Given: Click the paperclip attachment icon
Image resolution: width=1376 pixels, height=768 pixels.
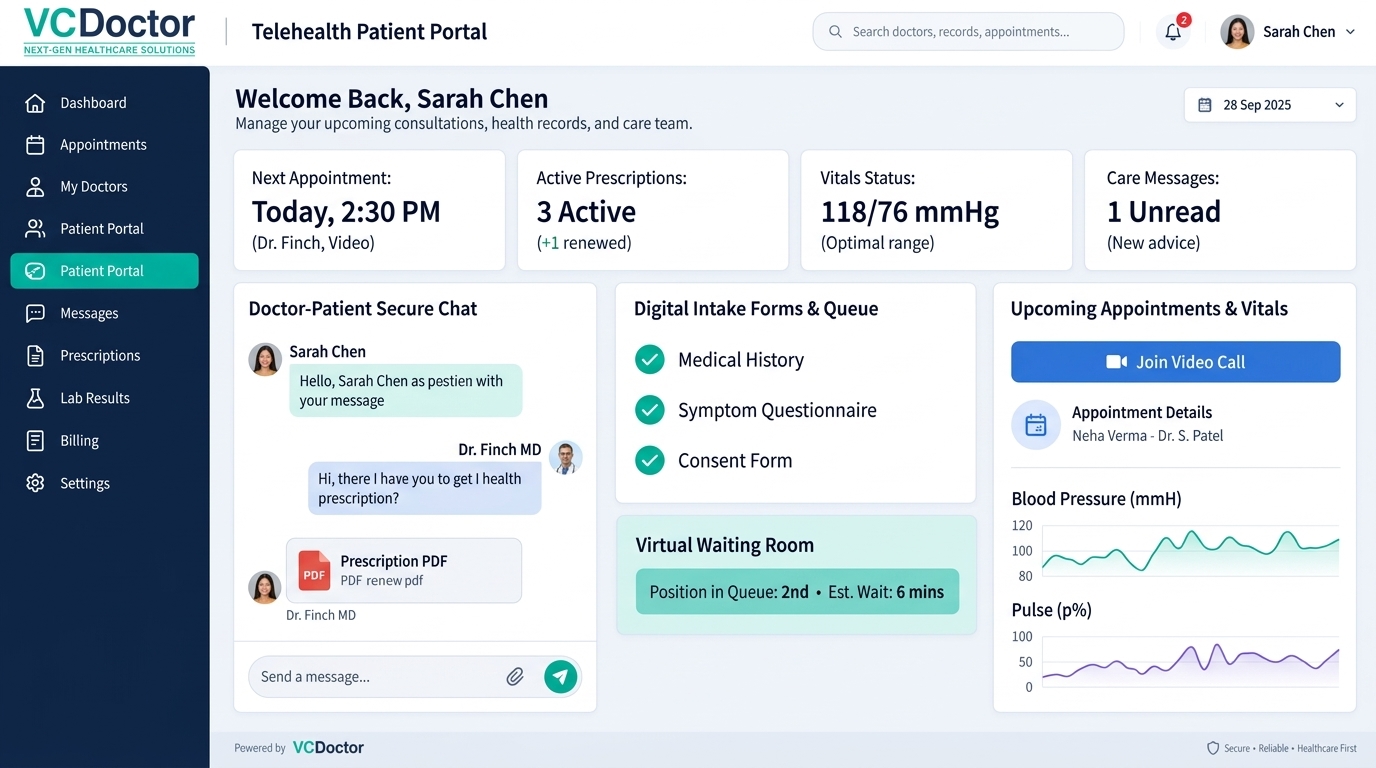Looking at the screenshot, I should tap(515, 677).
